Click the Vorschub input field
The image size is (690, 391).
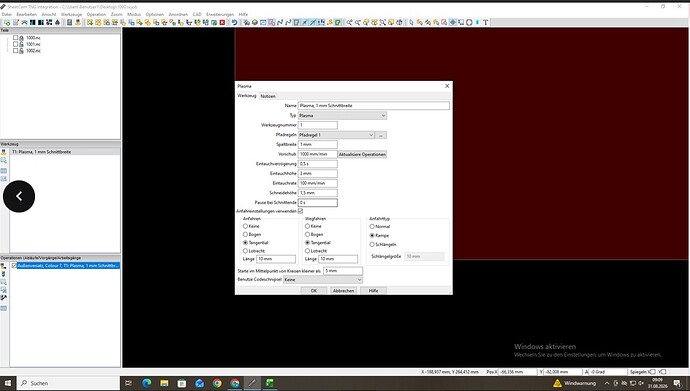[x=318, y=154]
